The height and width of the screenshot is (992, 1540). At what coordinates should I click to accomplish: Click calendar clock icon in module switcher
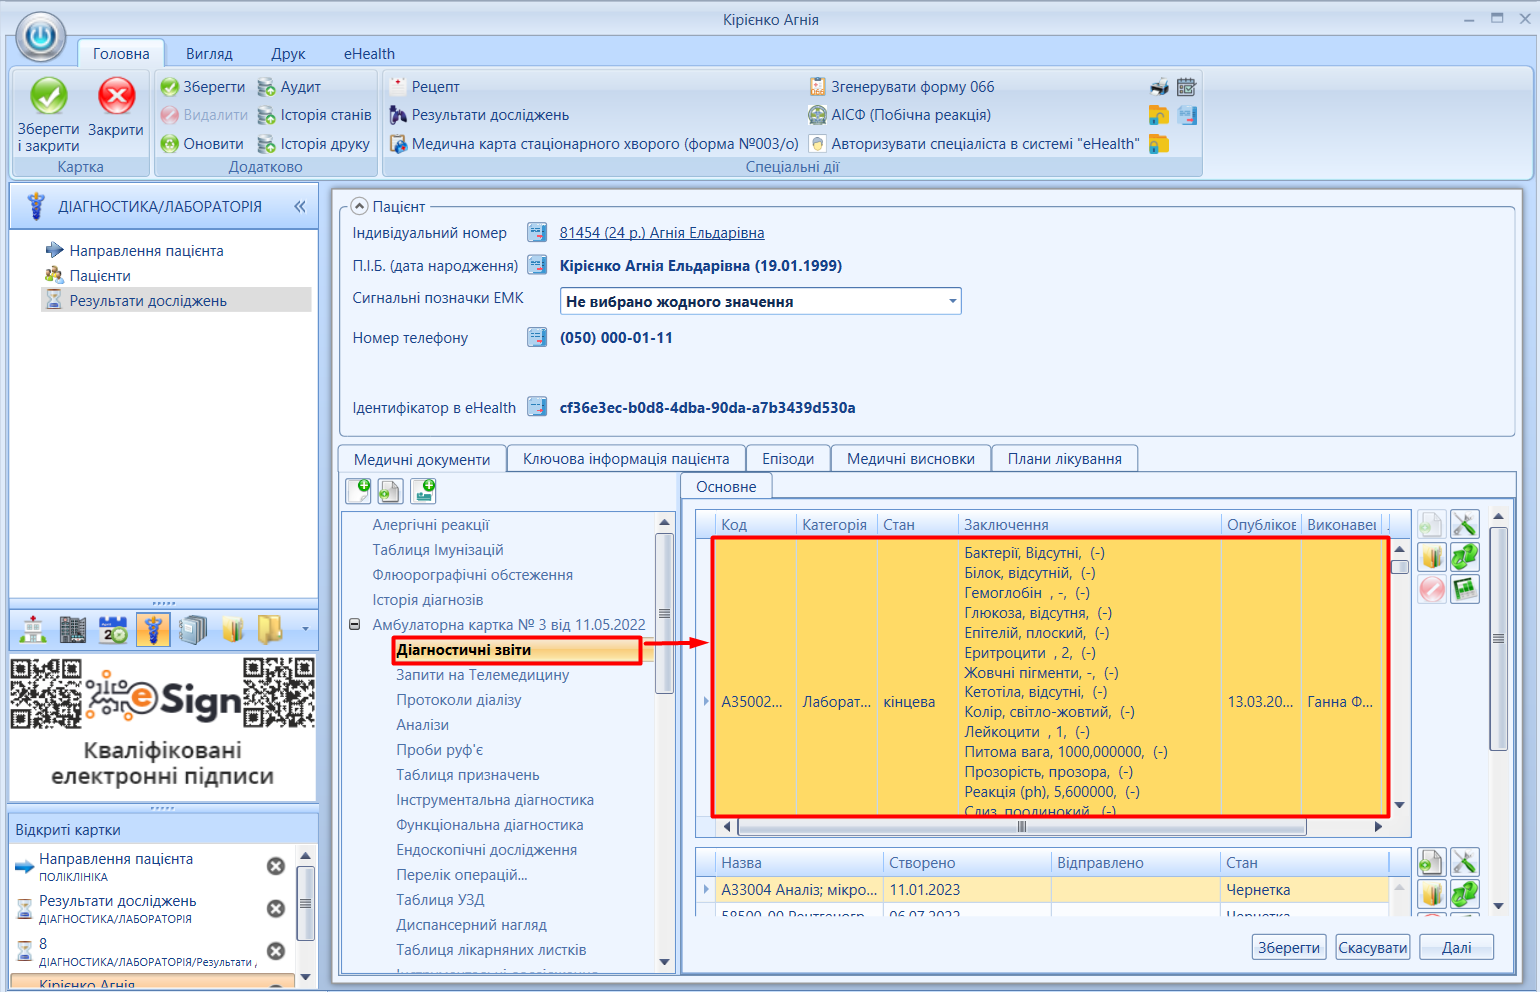pos(113,630)
